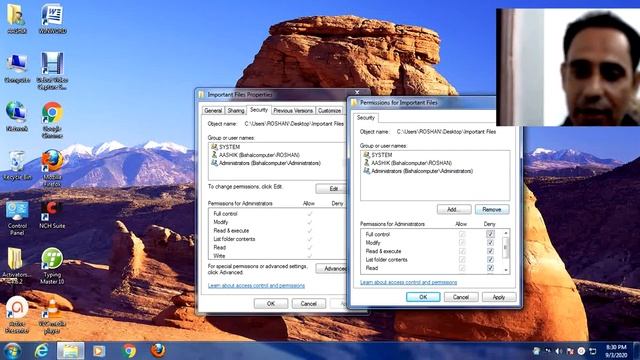640x360 pixels.
Task: Open the Action Center flag tray icon
Action: [x=570, y=351]
